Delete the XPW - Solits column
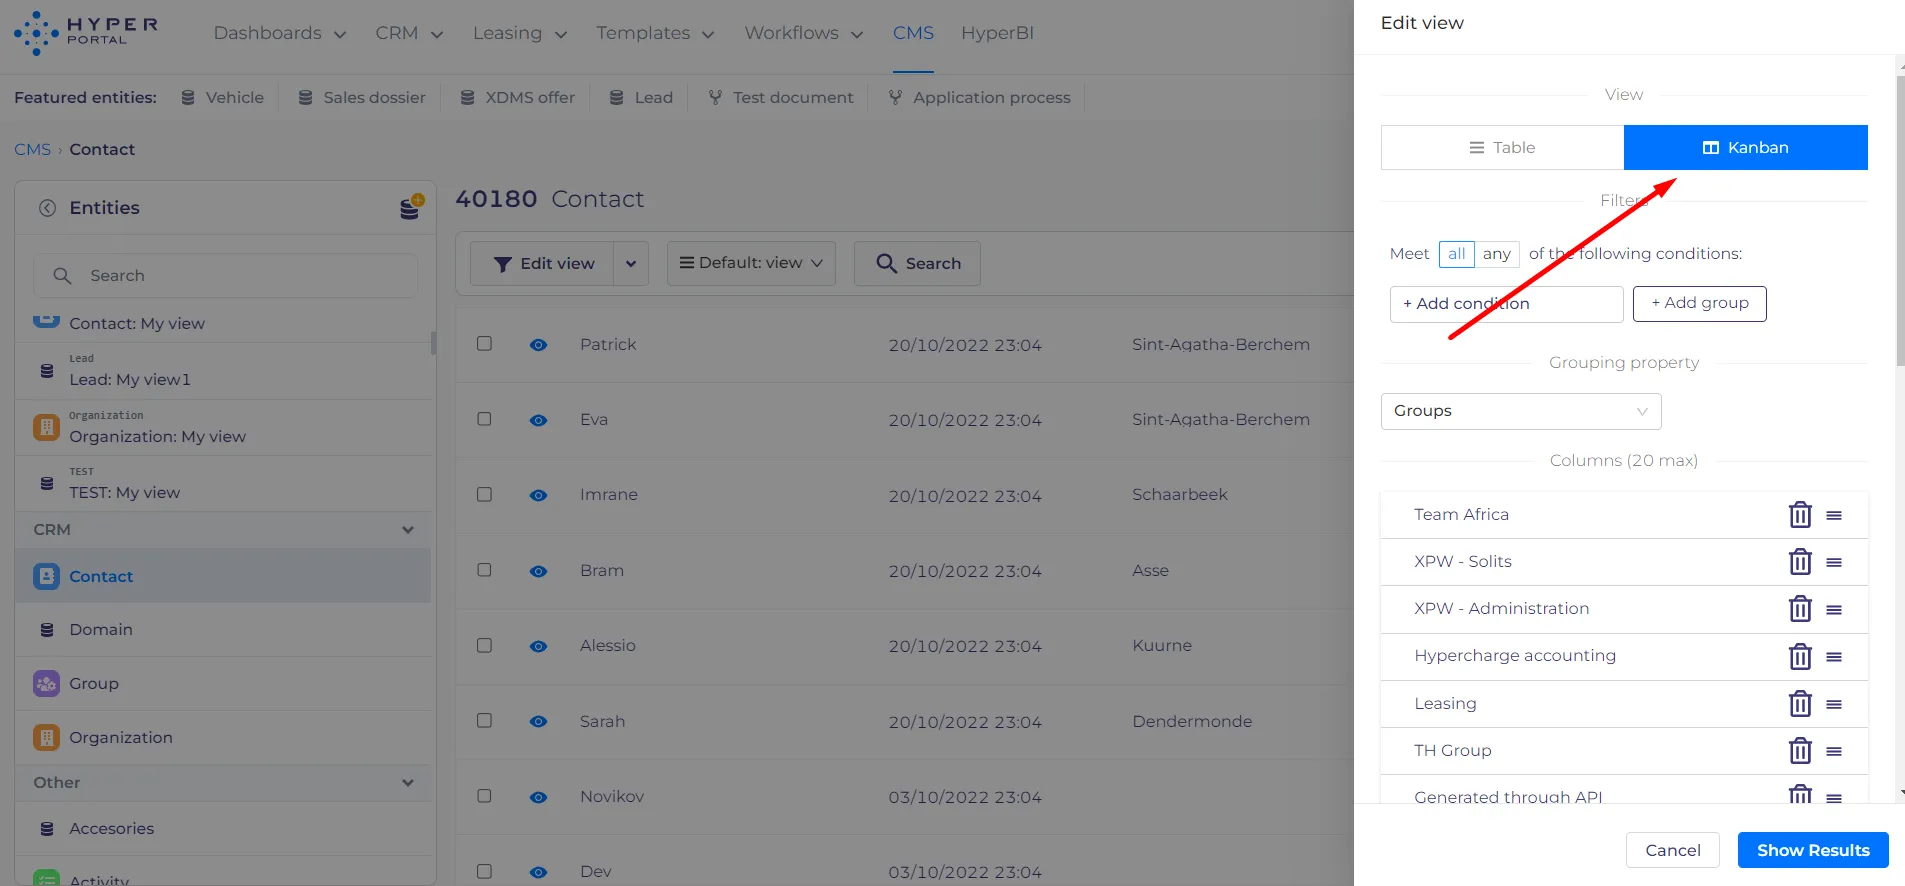 (x=1800, y=562)
